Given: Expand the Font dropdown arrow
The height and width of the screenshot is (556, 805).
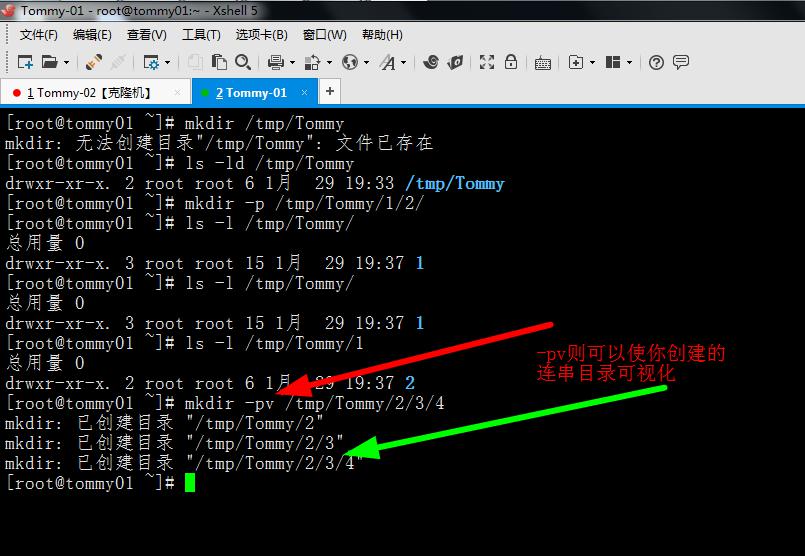Looking at the screenshot, I should [x=404, y=63].
